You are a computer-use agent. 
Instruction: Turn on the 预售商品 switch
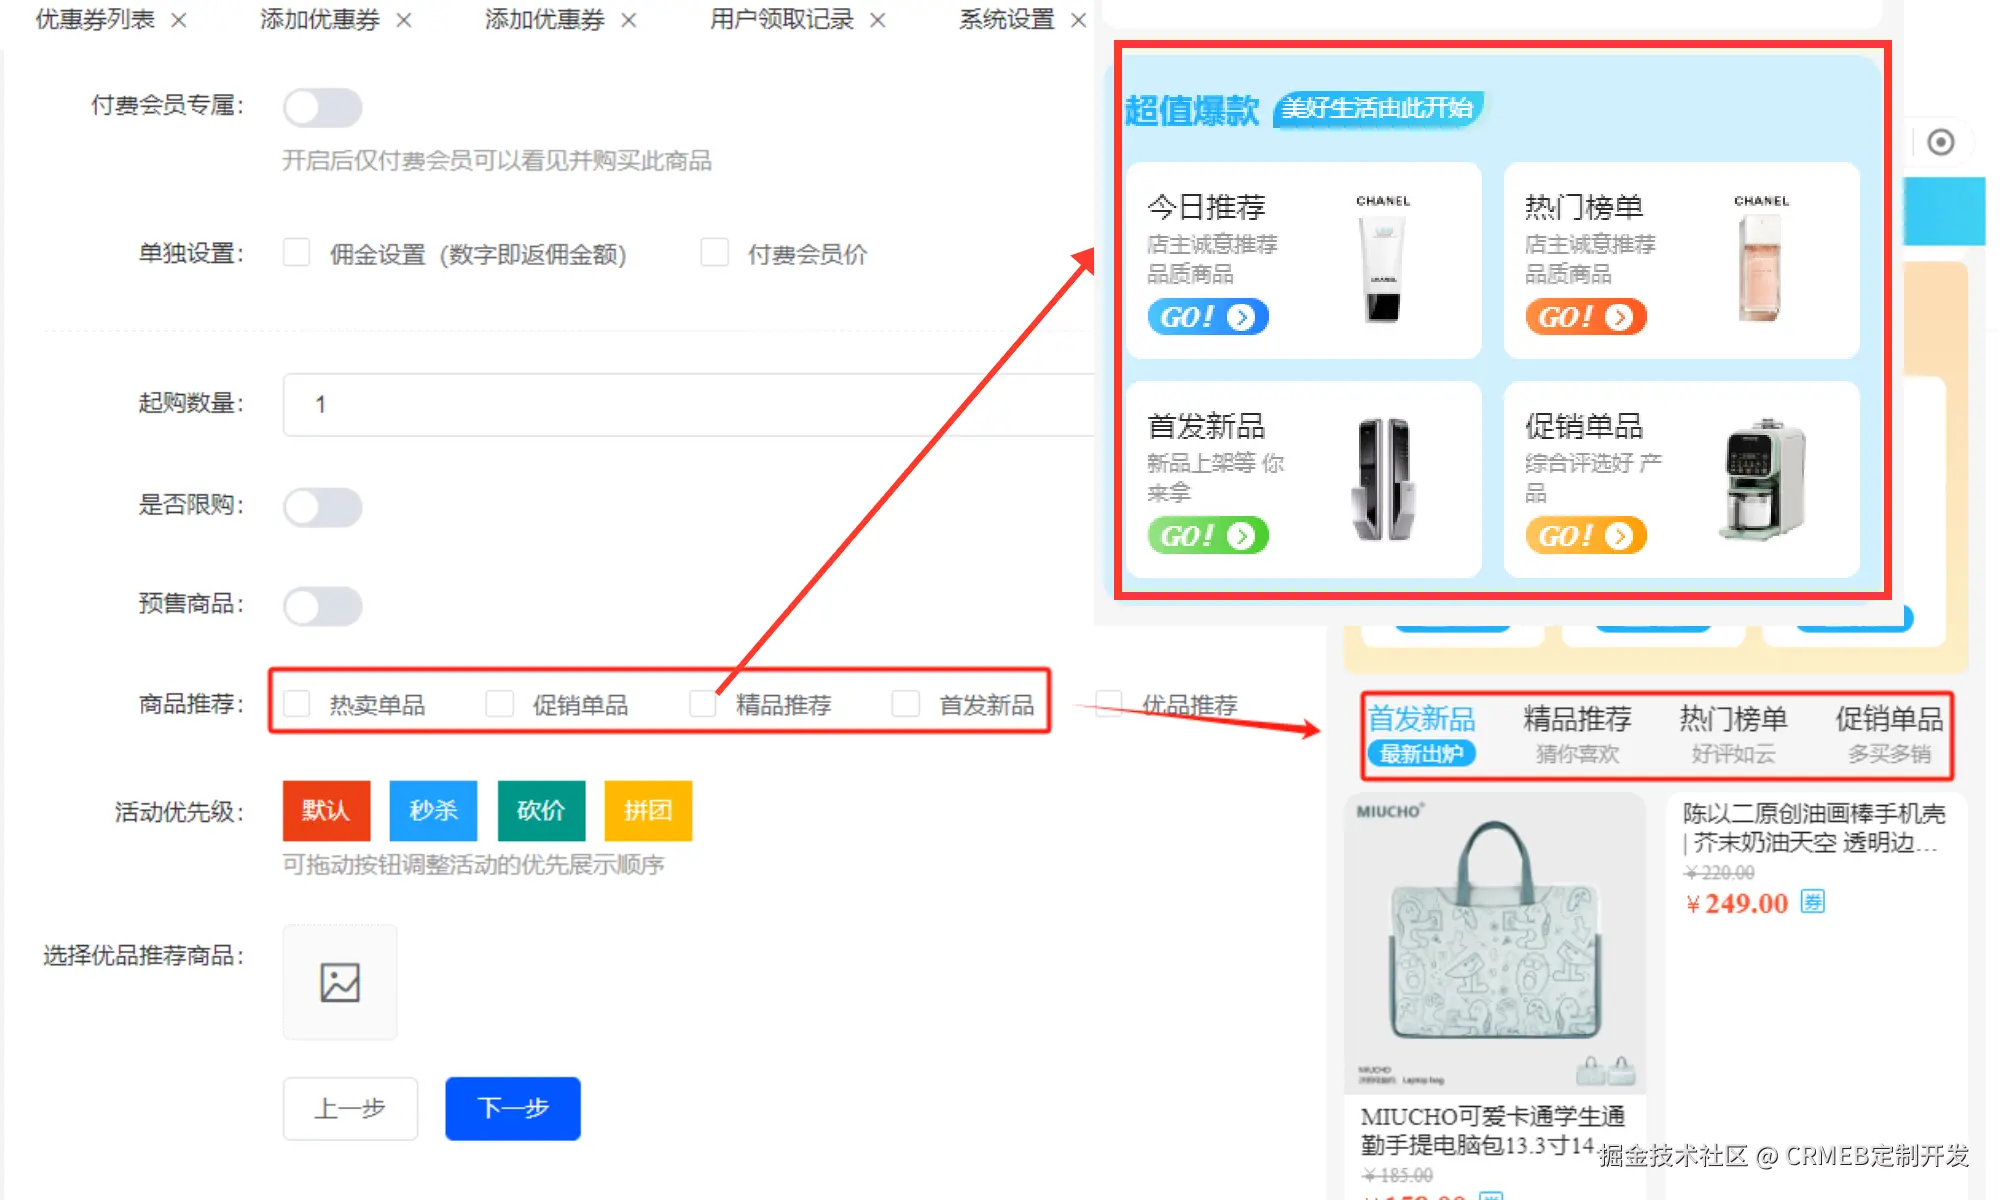[x=322, y=606]
